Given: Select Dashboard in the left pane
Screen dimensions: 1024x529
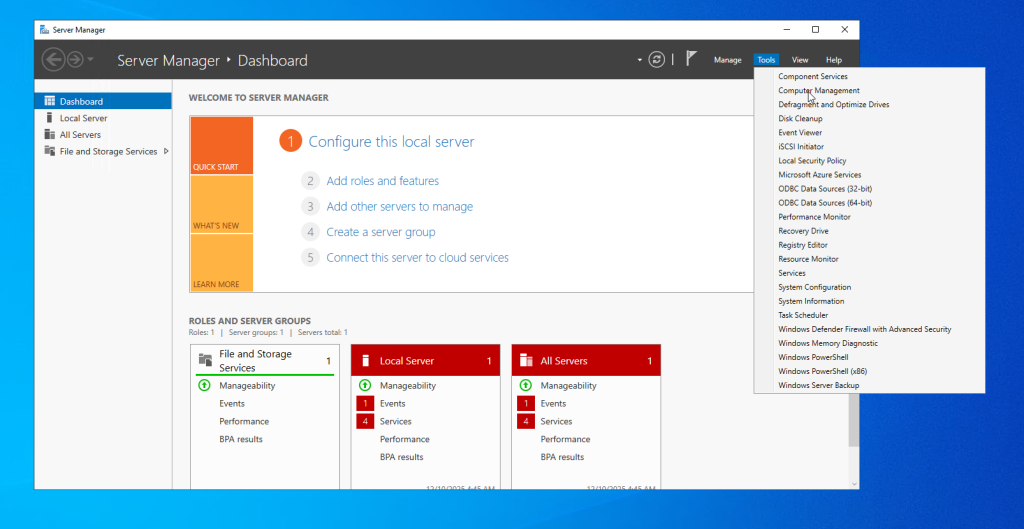Looking at the screenshot, I should (103, 101).
